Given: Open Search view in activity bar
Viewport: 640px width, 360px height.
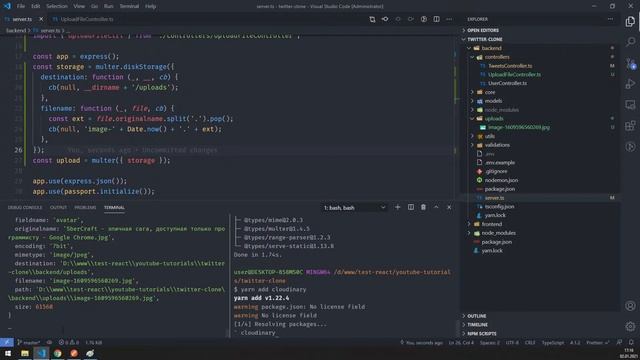Looking at the screenshot, I should 630,42.
